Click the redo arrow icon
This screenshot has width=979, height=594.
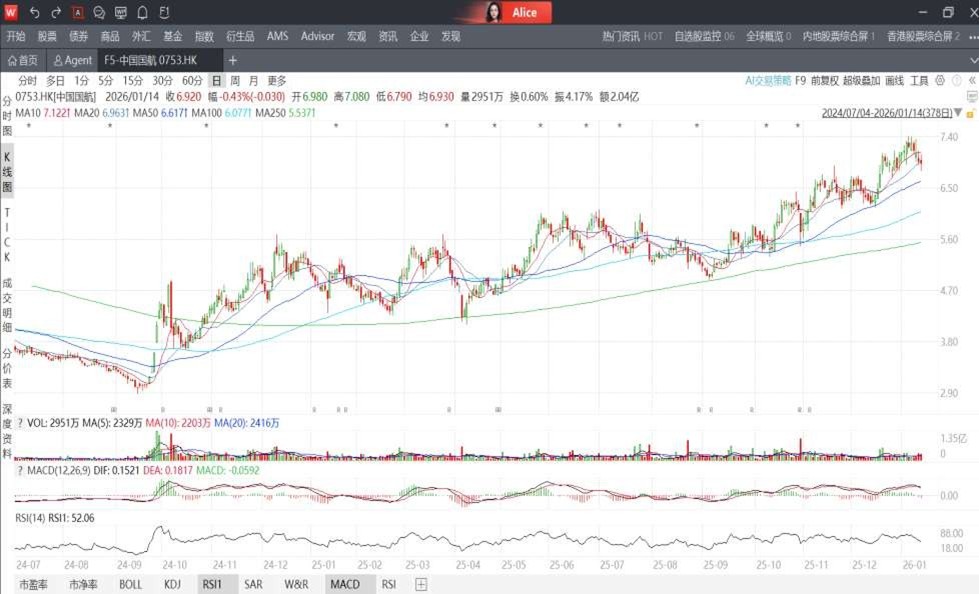click(56, 13)
